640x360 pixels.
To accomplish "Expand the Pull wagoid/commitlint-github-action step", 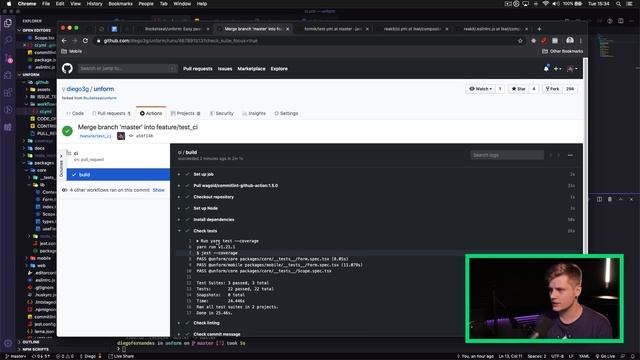I will pyautogui.click(x=236, y=186).
